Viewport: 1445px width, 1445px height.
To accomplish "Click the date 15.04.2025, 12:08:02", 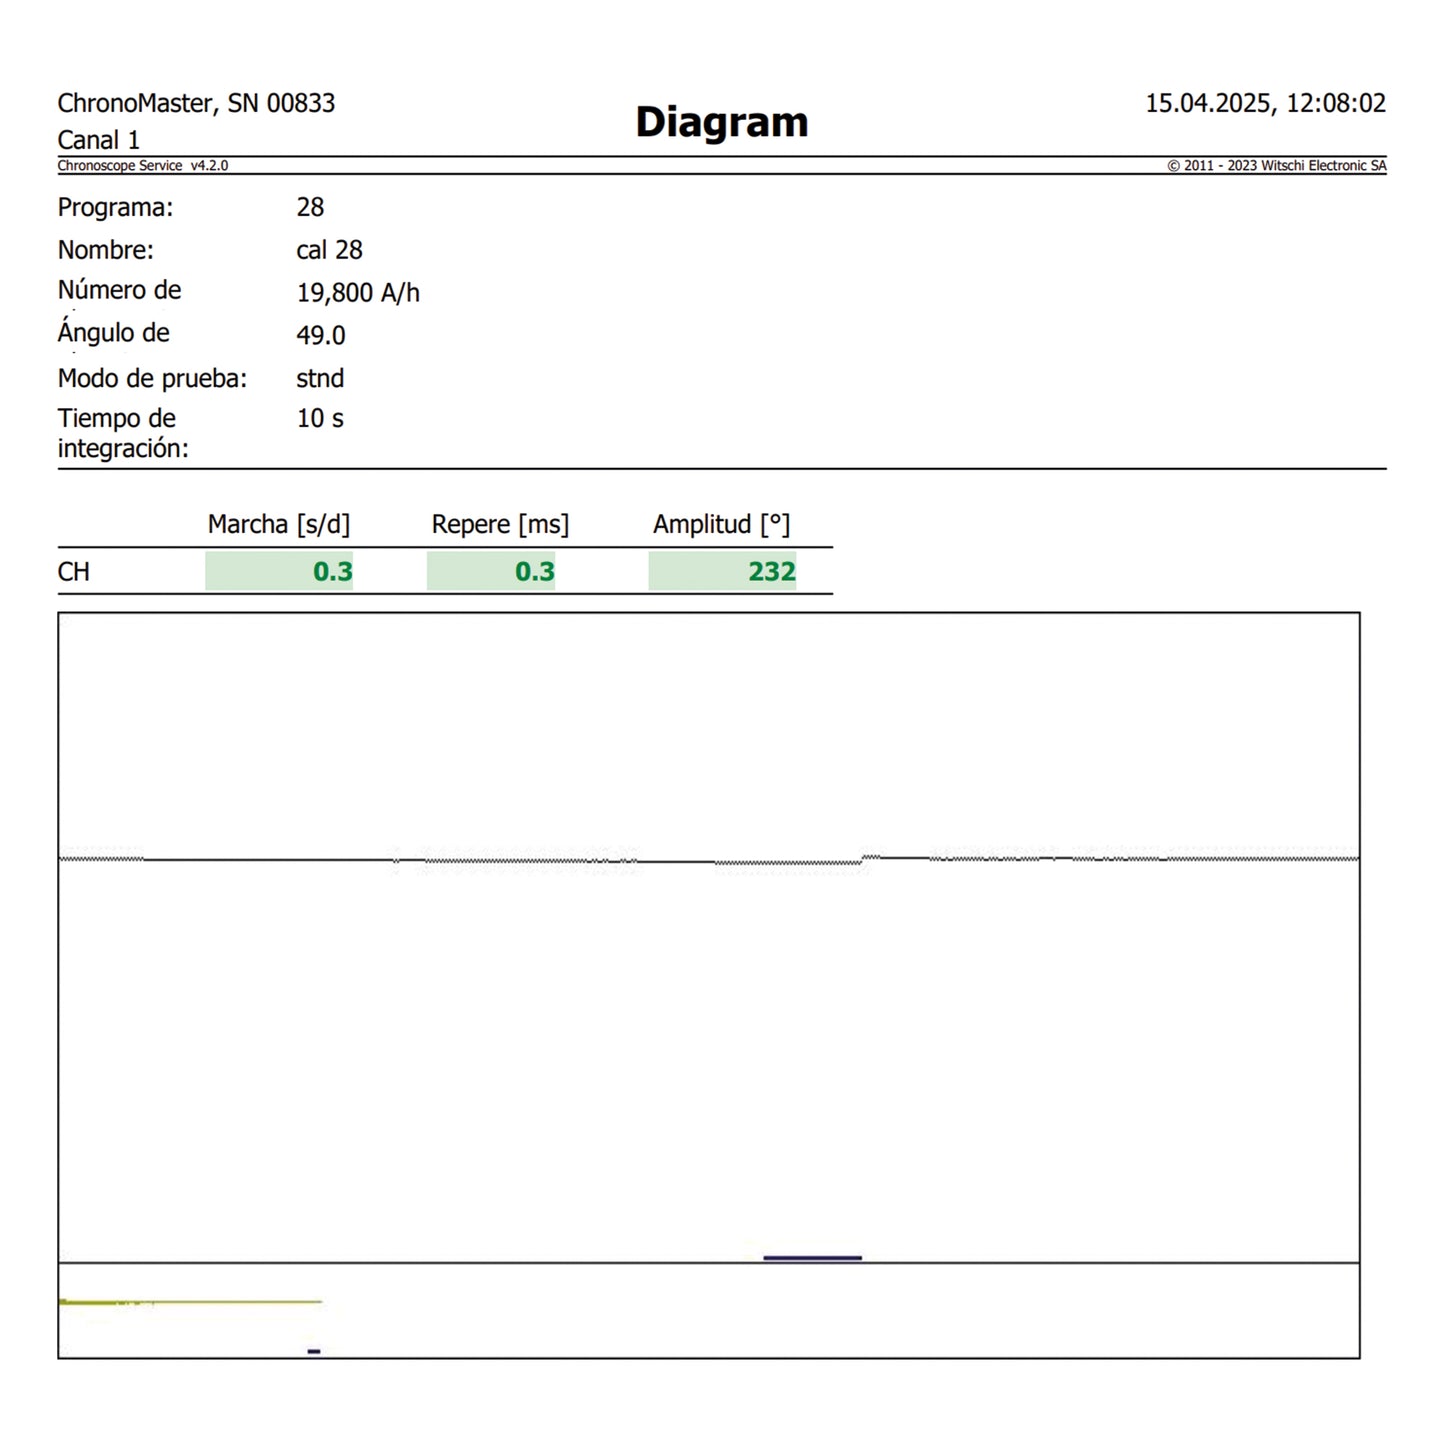I will coord(1264,103).
